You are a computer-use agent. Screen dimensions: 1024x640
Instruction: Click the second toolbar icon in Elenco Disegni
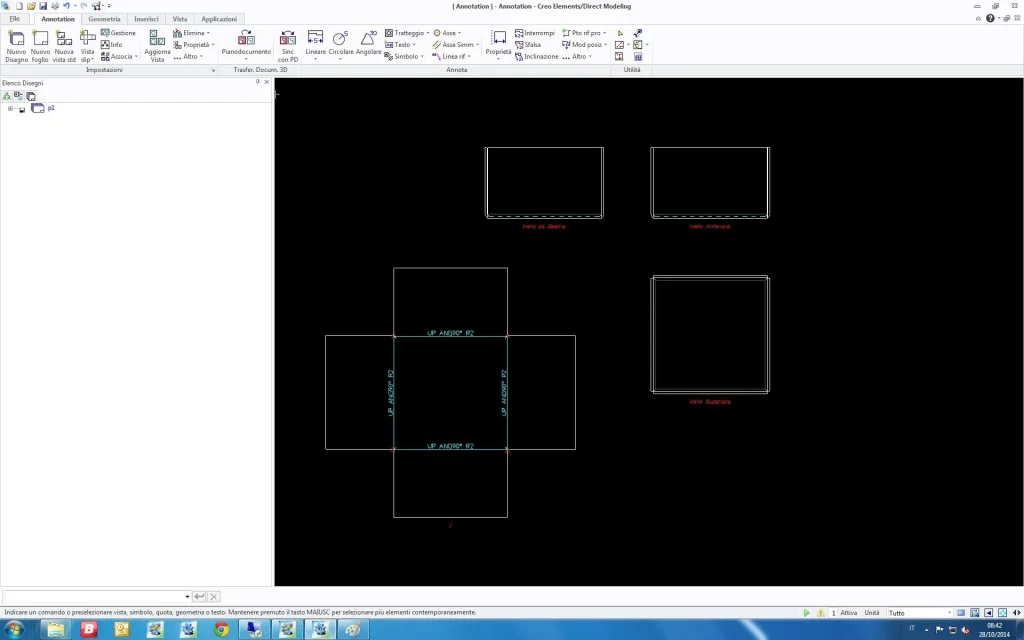[18, 96]
